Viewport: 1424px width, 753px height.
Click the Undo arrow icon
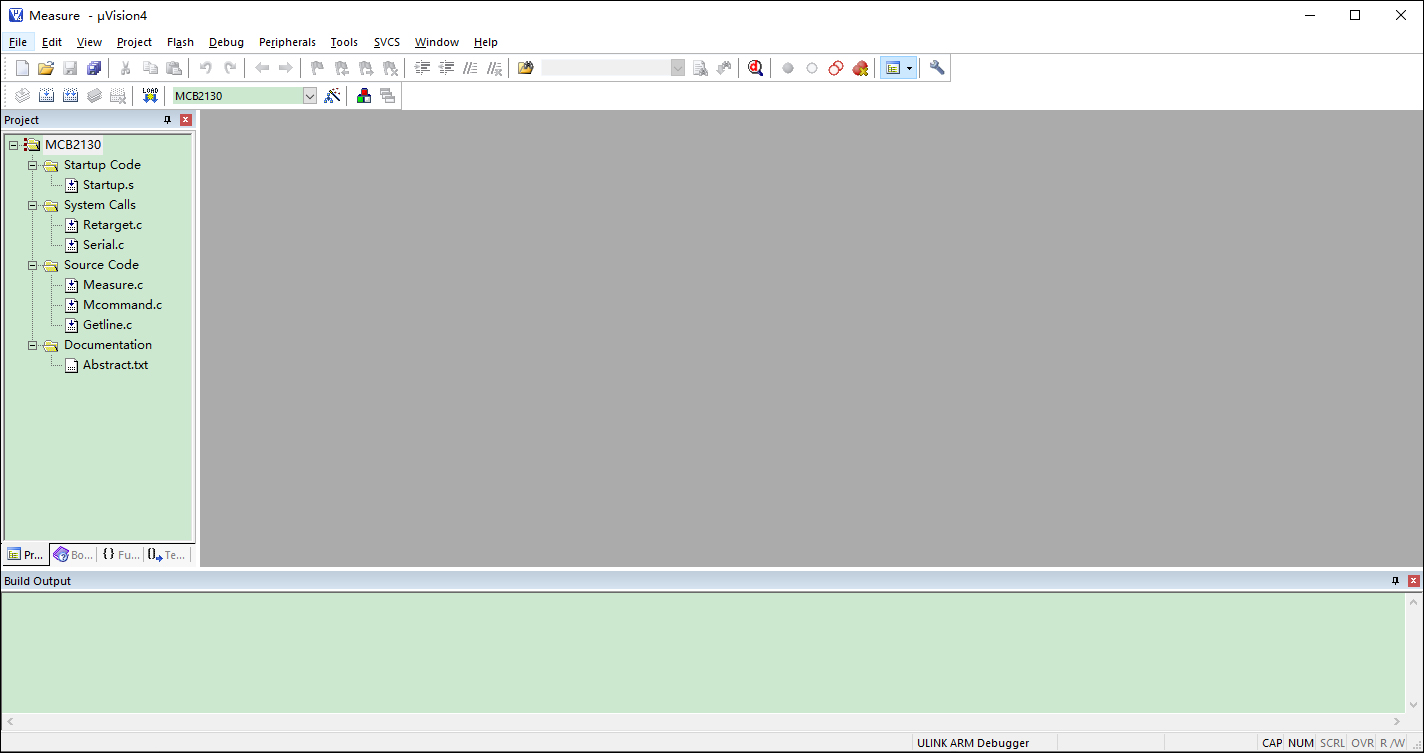tap(206, 68)
